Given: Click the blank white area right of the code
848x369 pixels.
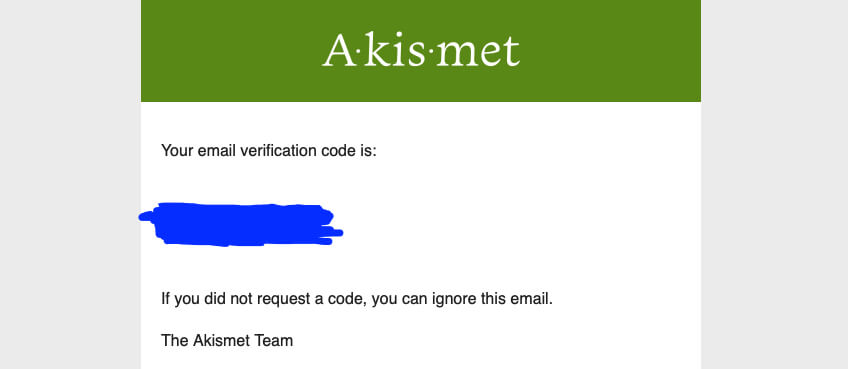Looking at the screenshot, I should 519,224.
